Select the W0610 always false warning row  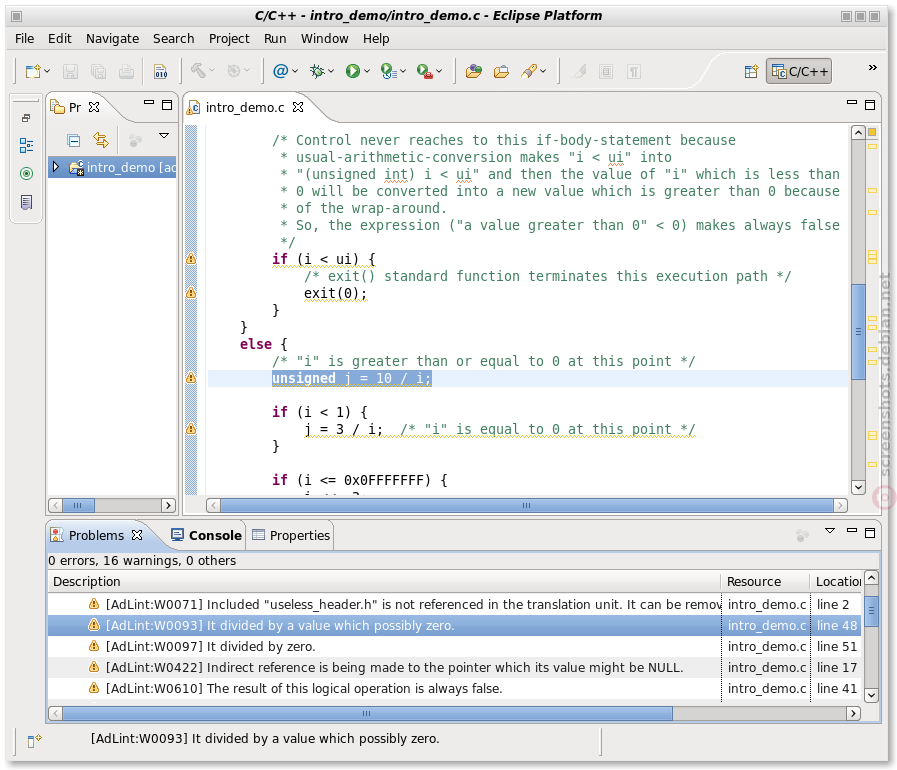click(x=455, y=689)
